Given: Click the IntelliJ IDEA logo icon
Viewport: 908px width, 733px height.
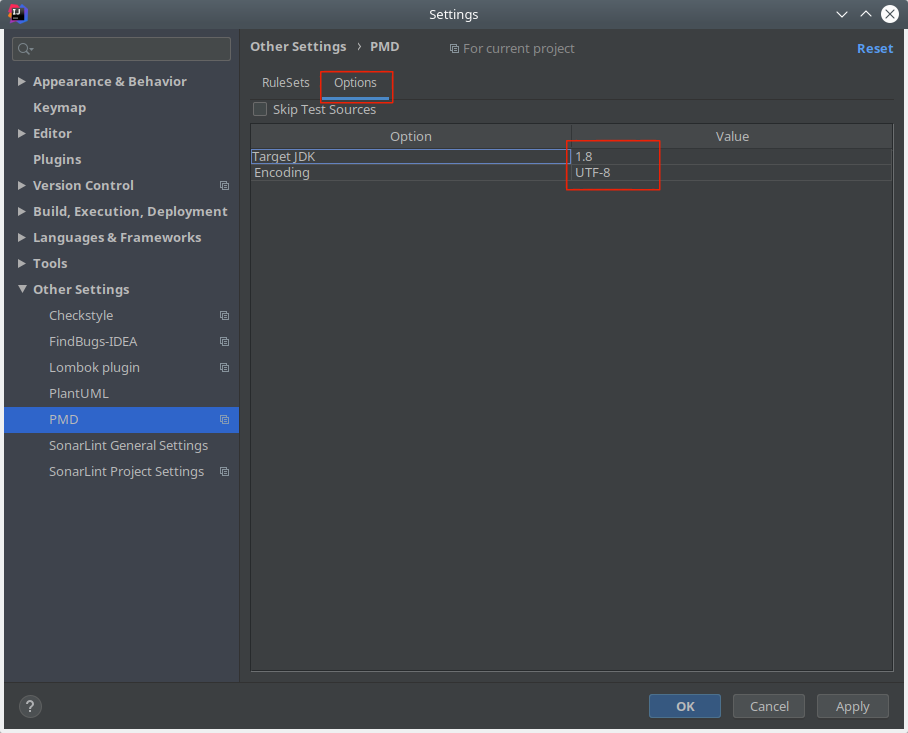Looking at the screenshot, I should click(x=17, y=14).
